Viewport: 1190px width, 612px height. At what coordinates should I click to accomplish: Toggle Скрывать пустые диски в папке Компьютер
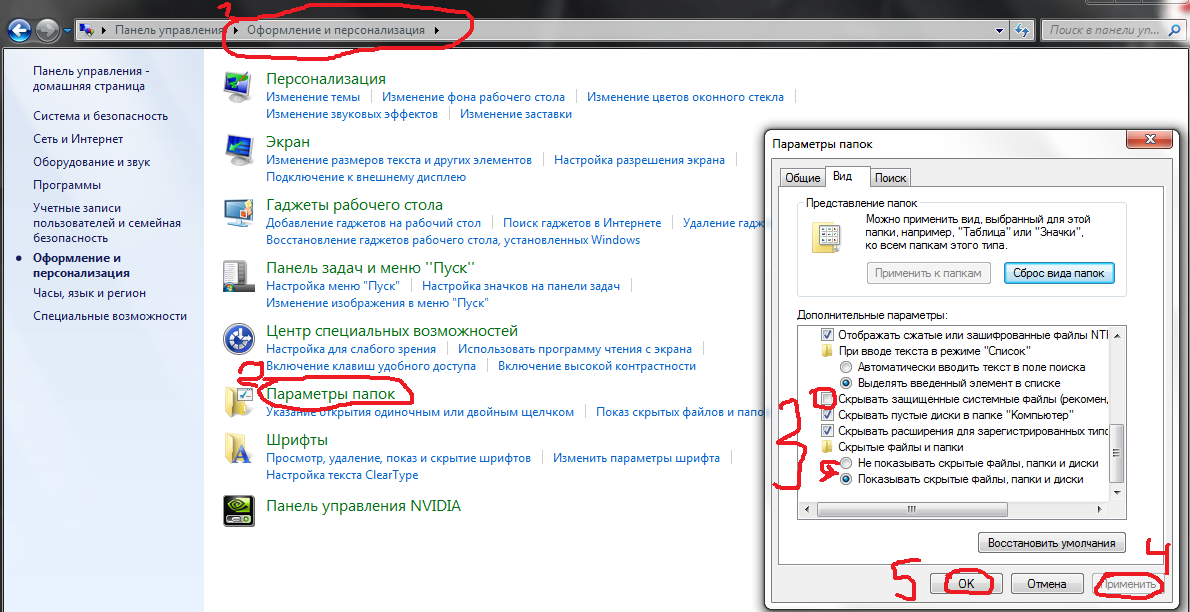coord(828,415)
